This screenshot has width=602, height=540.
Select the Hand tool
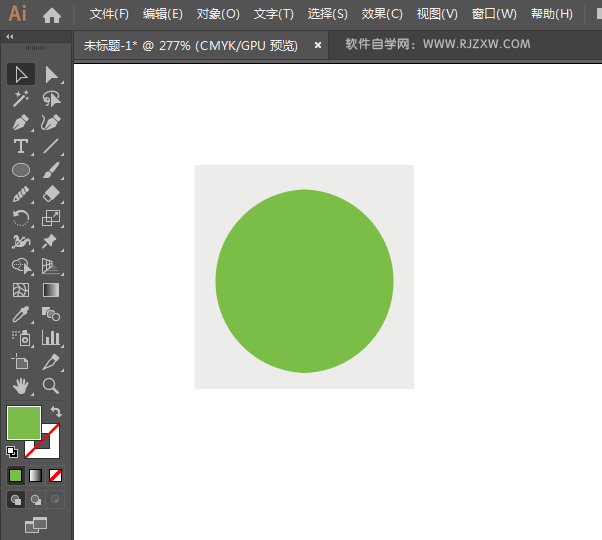pos(21,386)
